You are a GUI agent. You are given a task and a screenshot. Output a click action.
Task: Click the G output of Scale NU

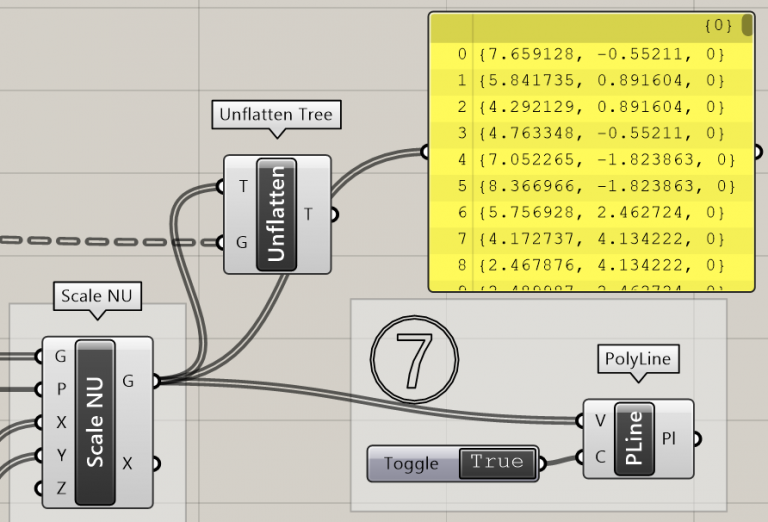pyautogui.click(x=128, y=381)
